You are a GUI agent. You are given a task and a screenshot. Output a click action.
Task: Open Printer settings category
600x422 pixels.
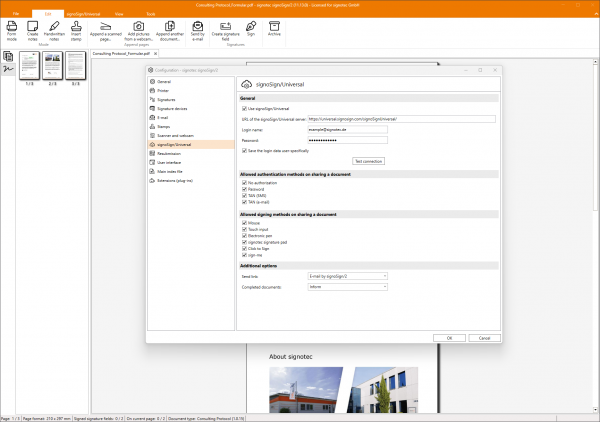click(x=191, y=91)
